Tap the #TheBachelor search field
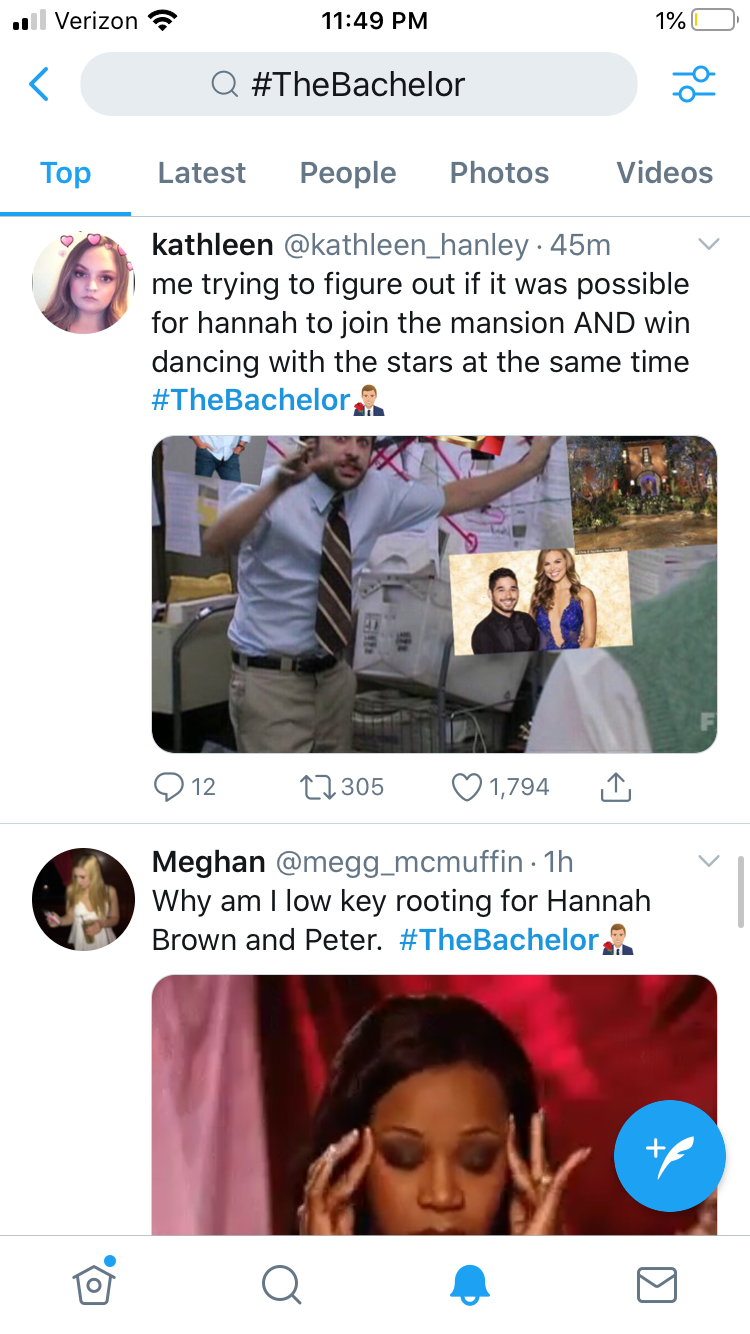 tap(358, 84)
